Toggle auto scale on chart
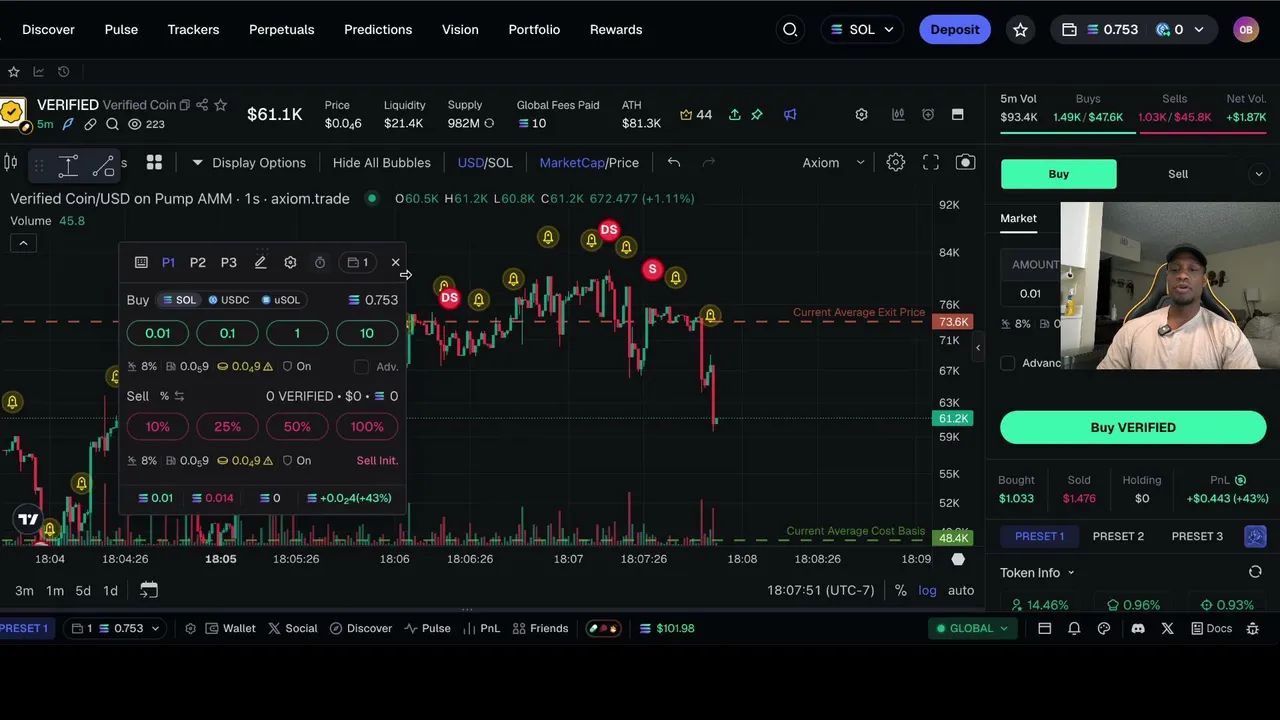 (x=961, y=590)
